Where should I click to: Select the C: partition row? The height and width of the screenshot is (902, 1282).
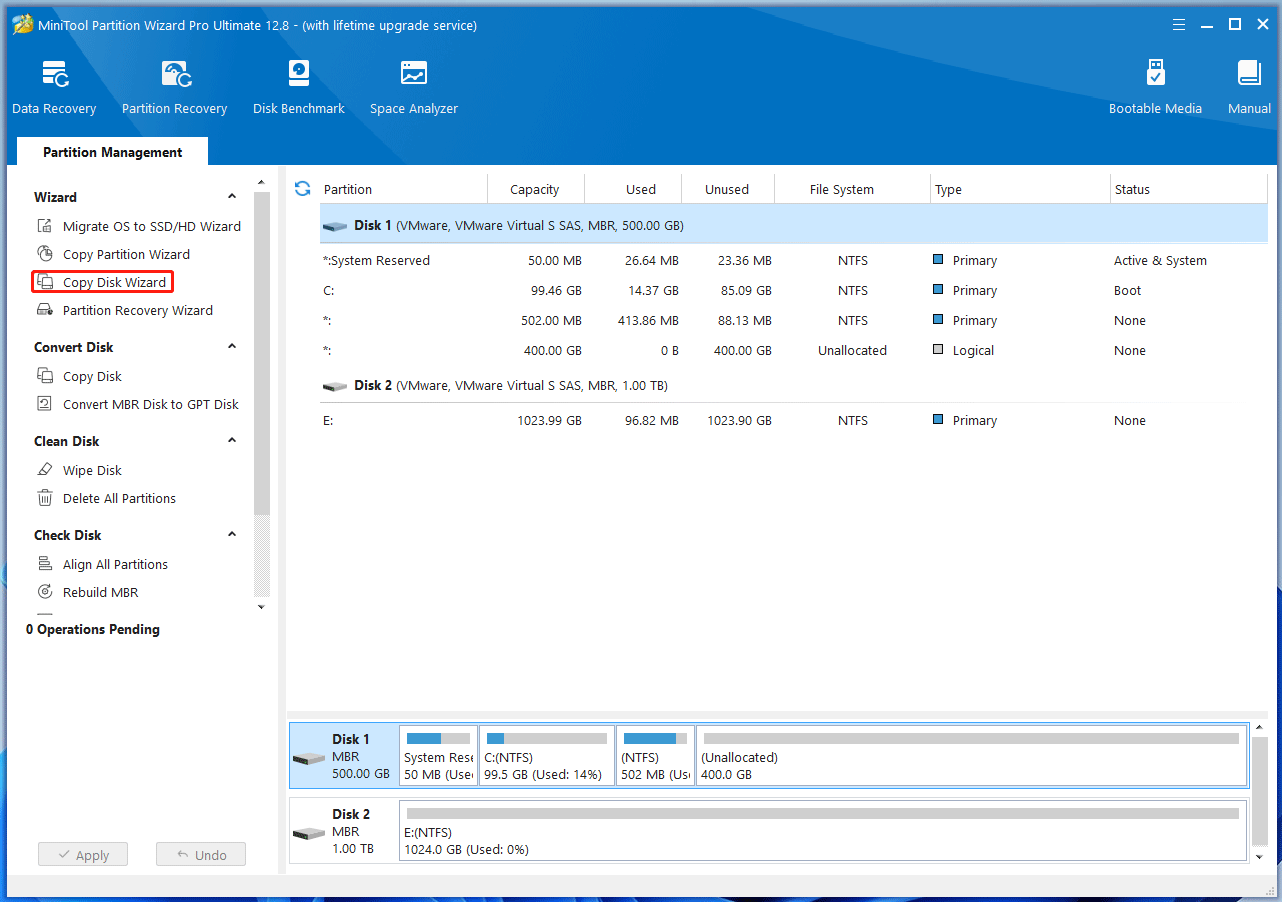point(794,291)
